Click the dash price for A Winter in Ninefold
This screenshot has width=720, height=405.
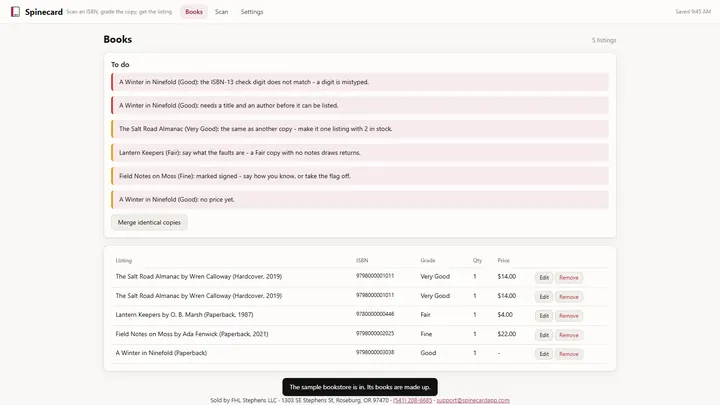click(499, 353)
